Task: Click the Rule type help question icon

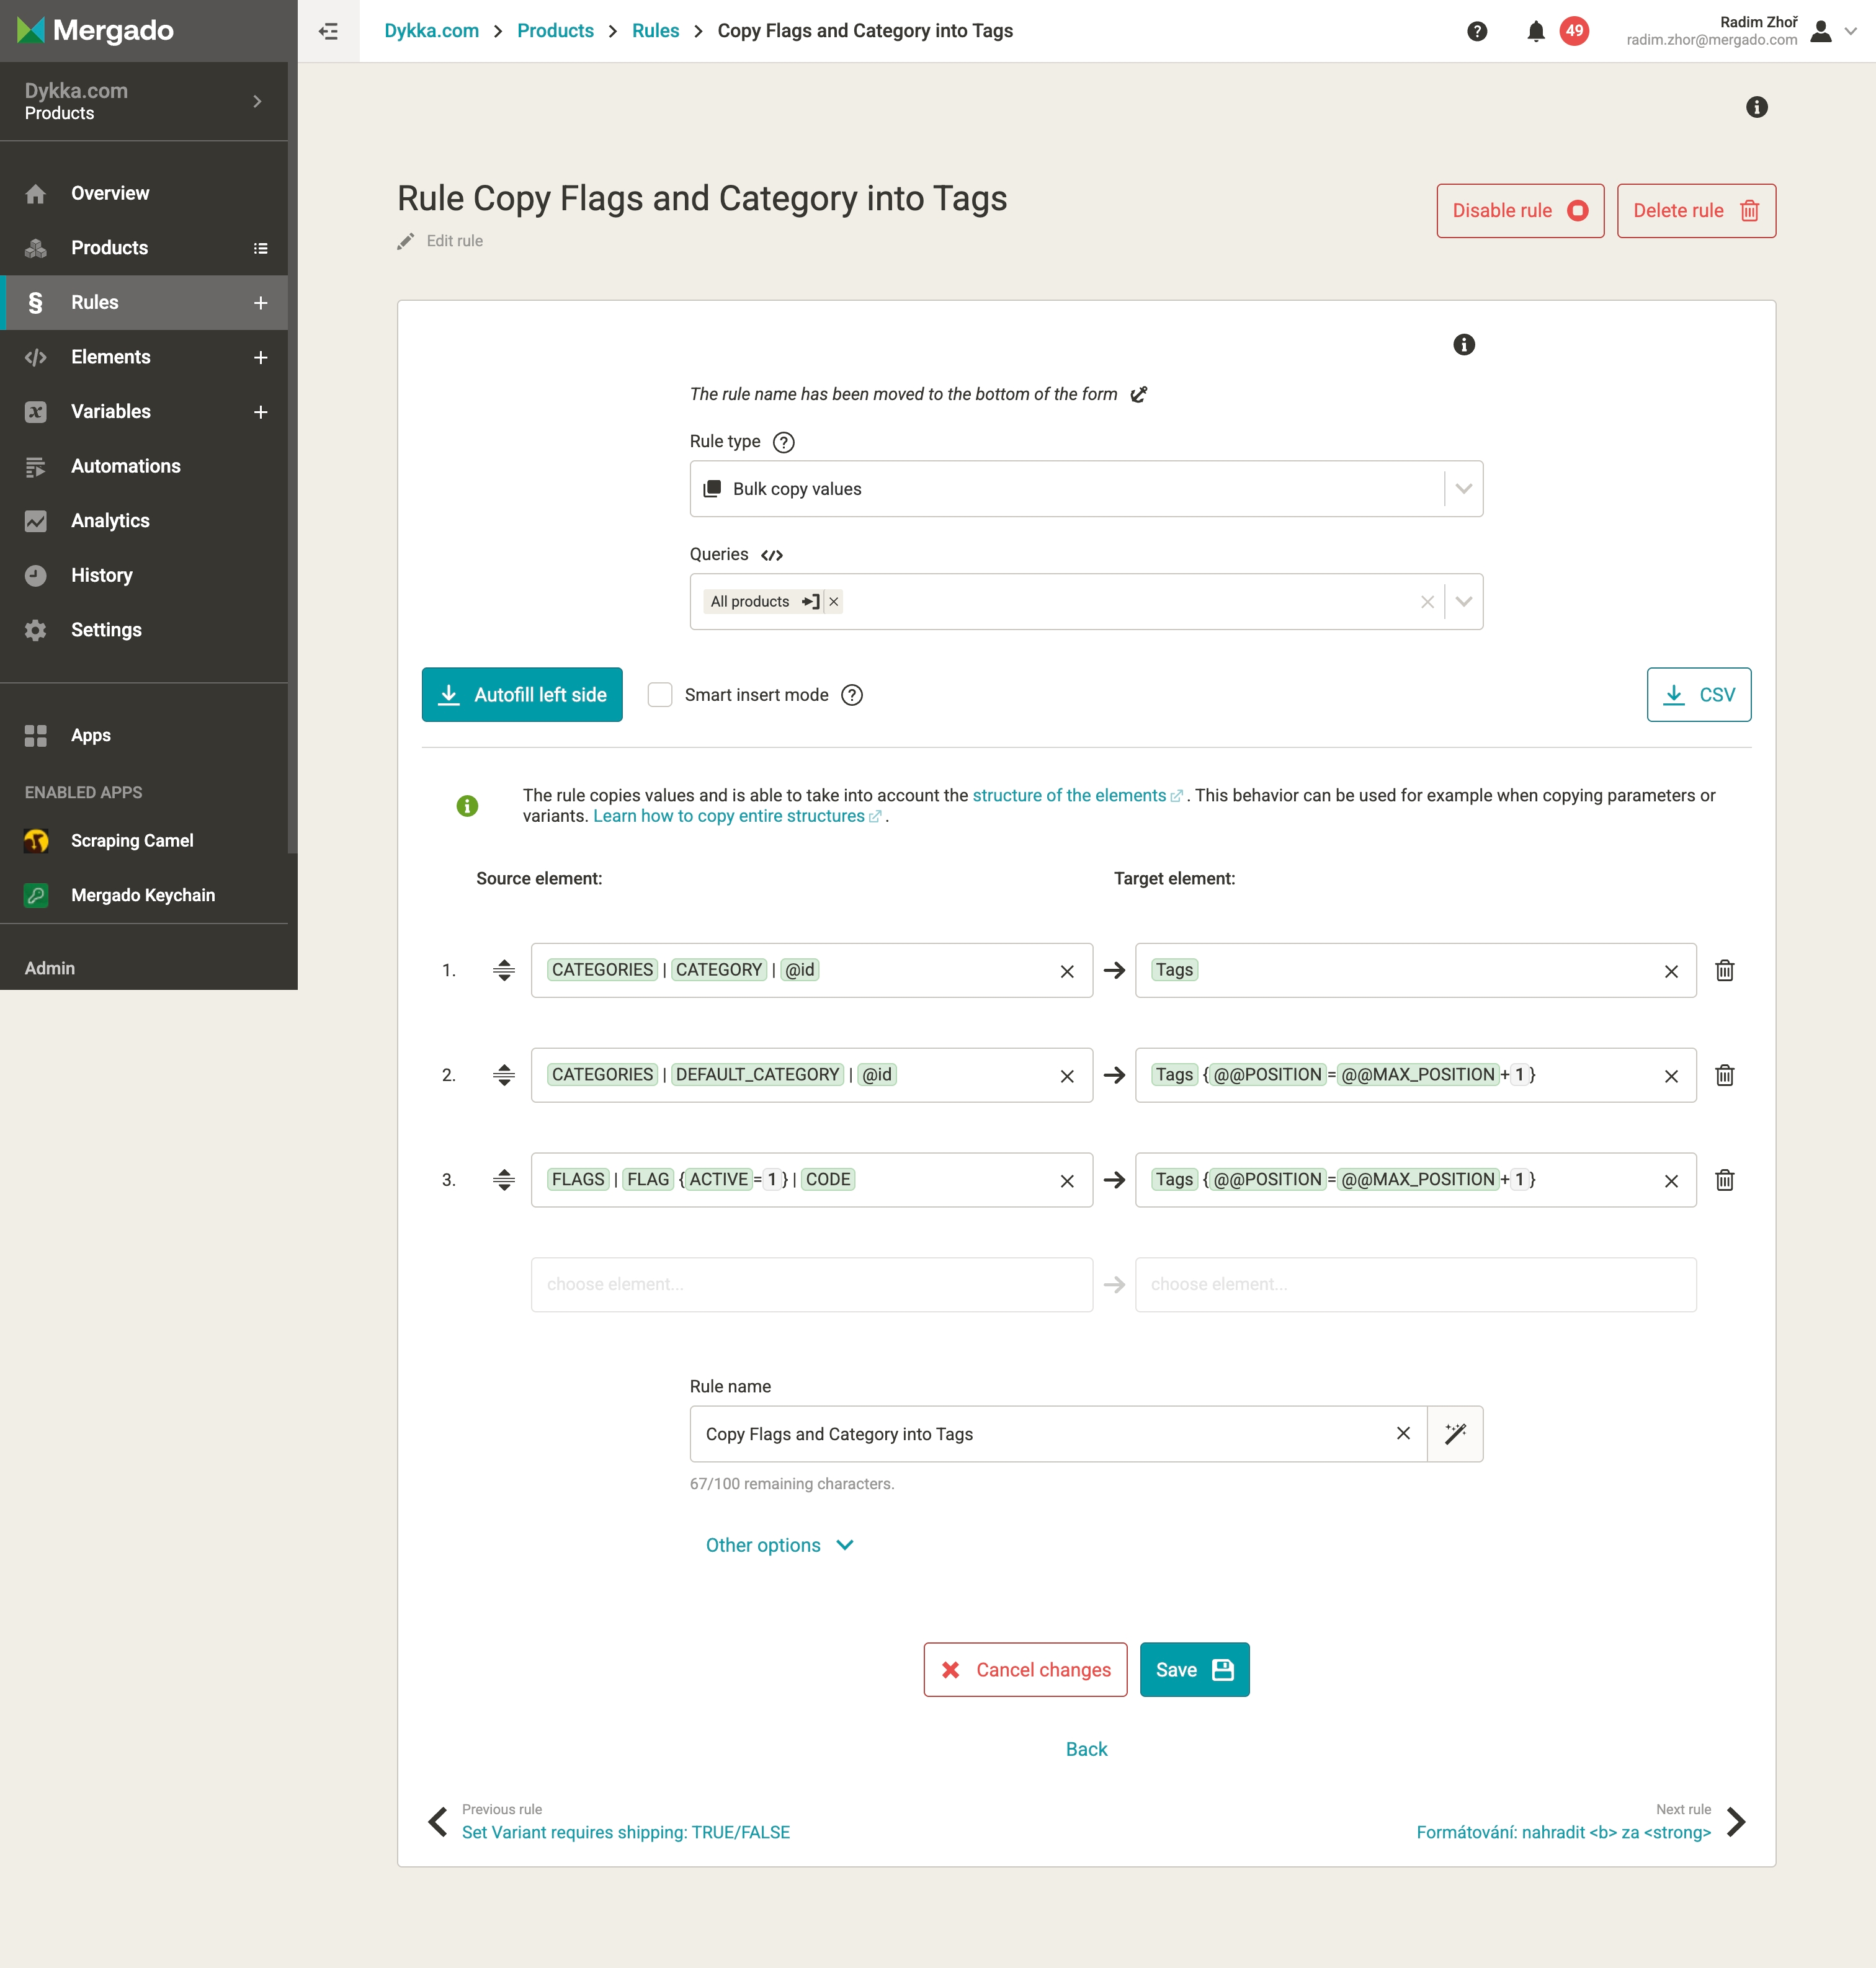Action: coord(784,442)
